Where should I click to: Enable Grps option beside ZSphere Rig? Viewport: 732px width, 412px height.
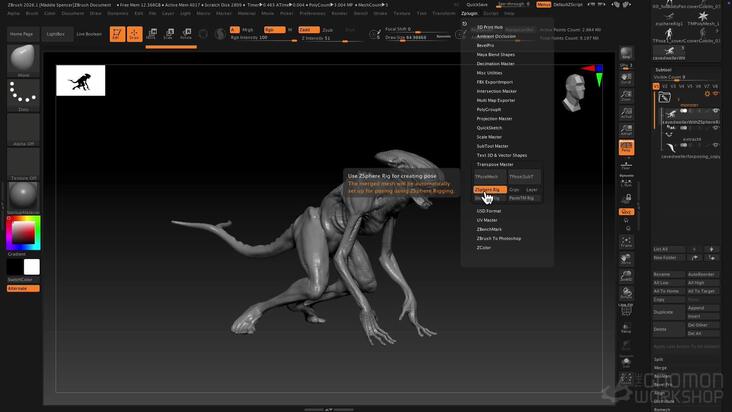(514, 189)
